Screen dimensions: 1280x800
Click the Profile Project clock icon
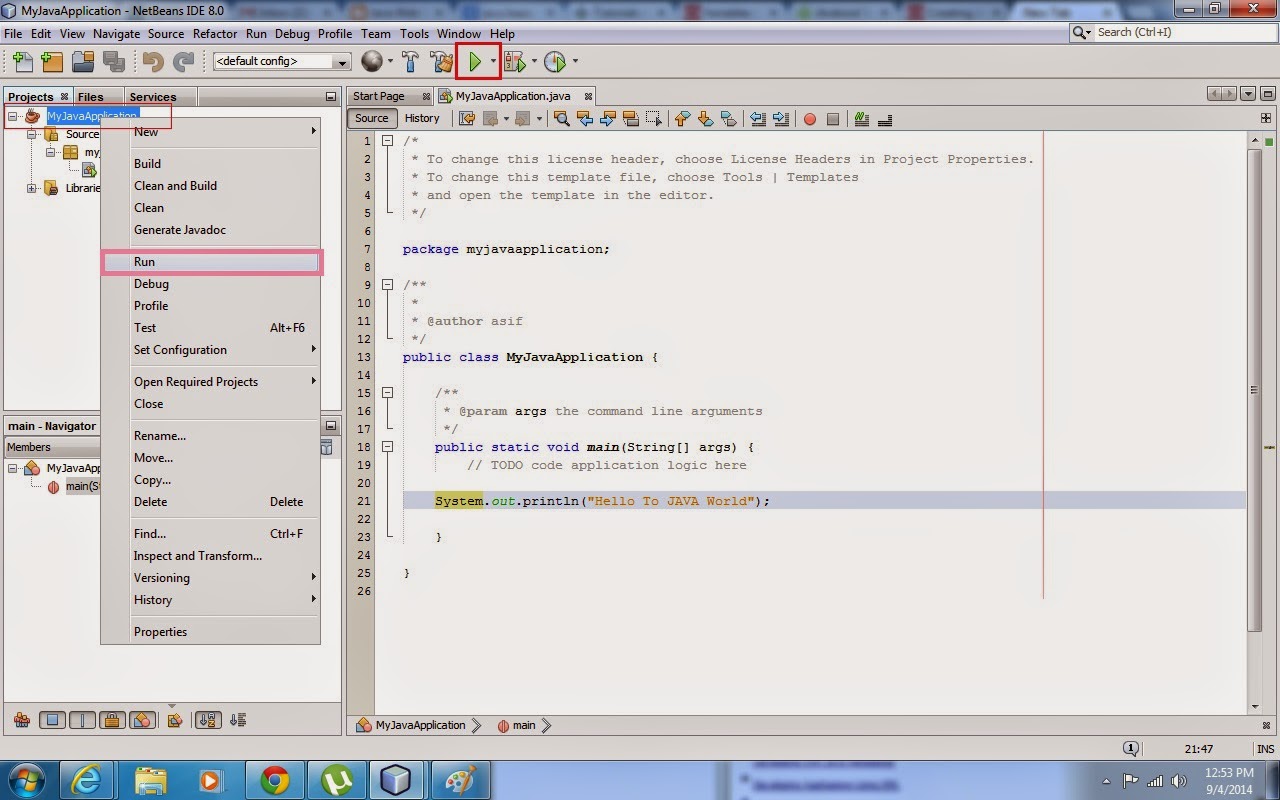pos(554,62)
